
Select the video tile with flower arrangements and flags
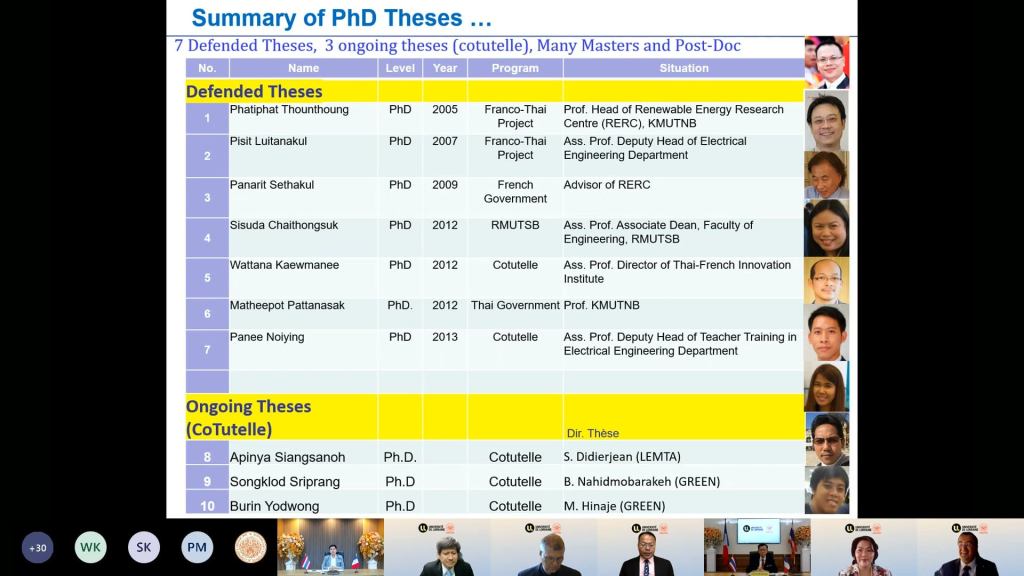tap(330, 547)
